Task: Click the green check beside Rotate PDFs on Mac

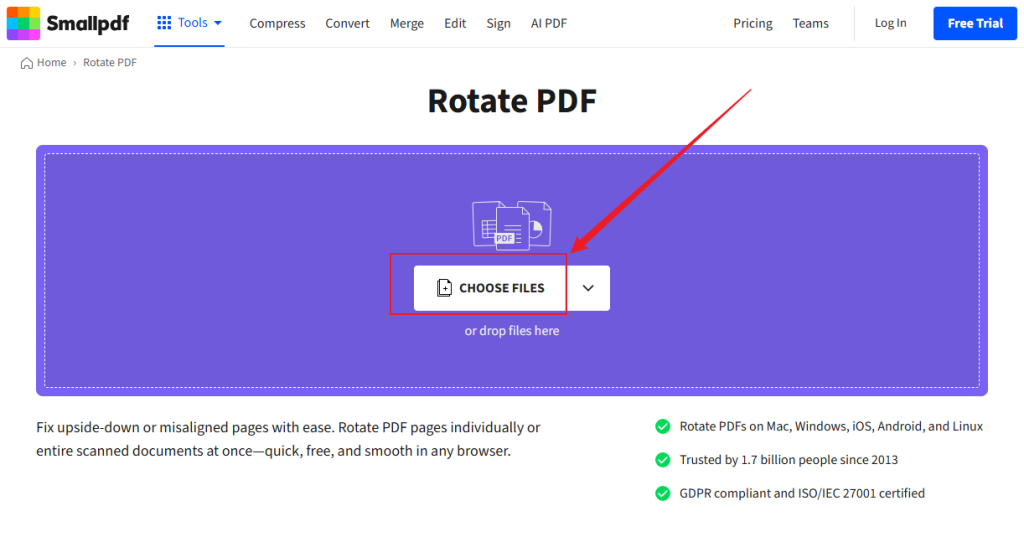Action: point(663,426)
